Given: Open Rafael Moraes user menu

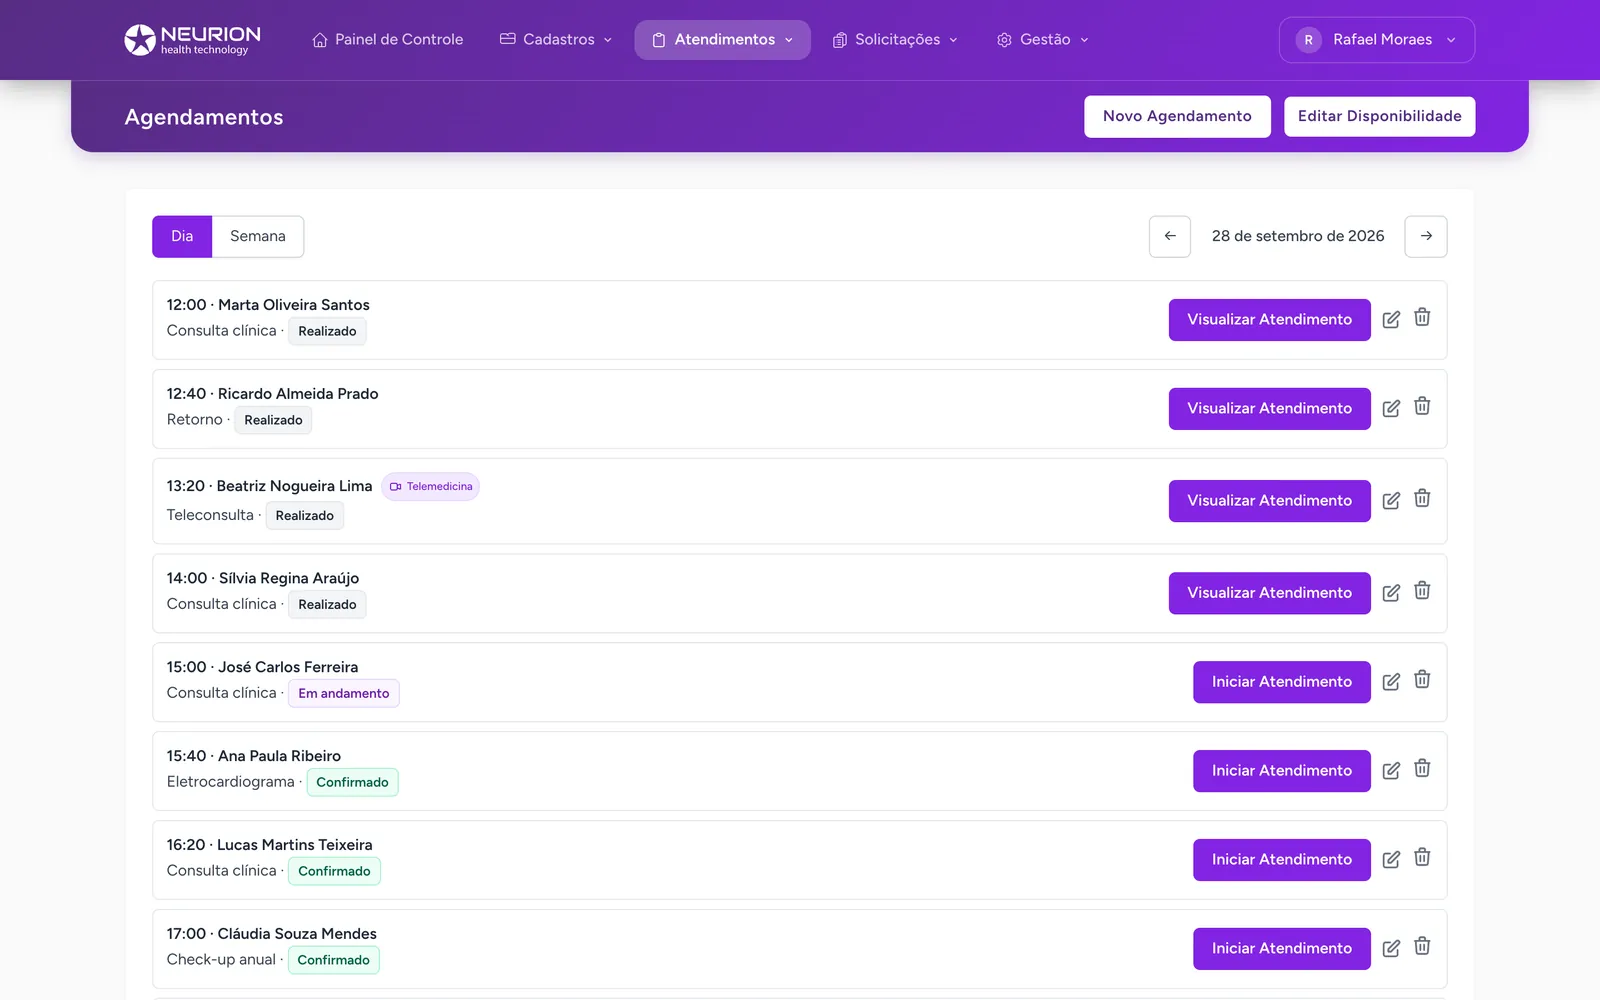Looking at the screenshot, I should click(x=1377, y=40).
